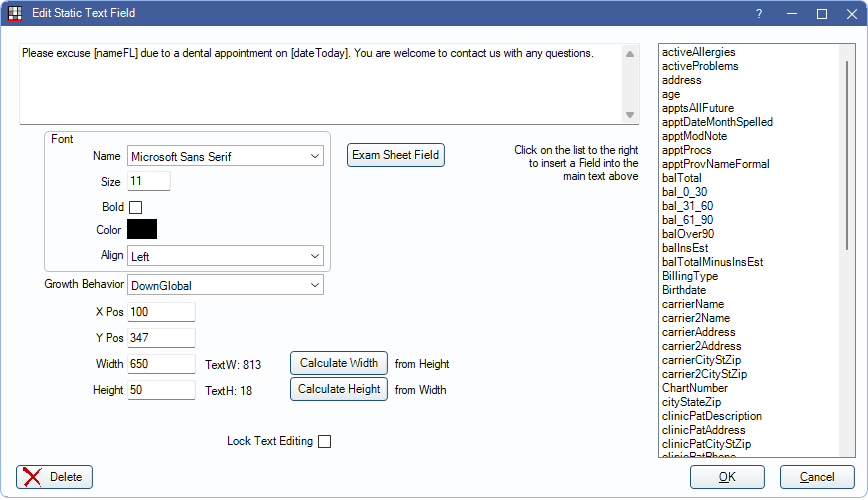Open the Growth Behavior dropdown

pos(225,285)
